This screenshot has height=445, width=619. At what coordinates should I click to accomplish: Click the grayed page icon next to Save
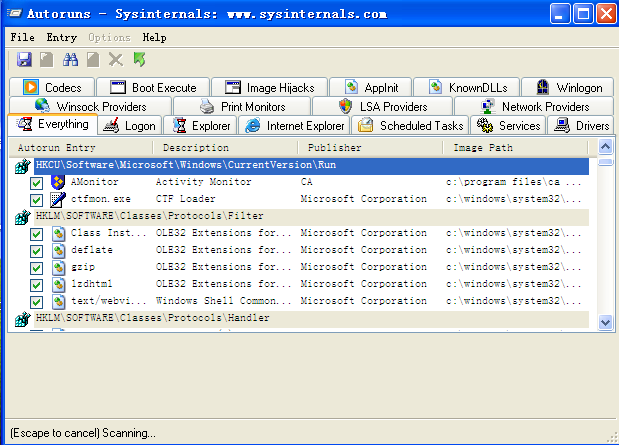(47, 60)
